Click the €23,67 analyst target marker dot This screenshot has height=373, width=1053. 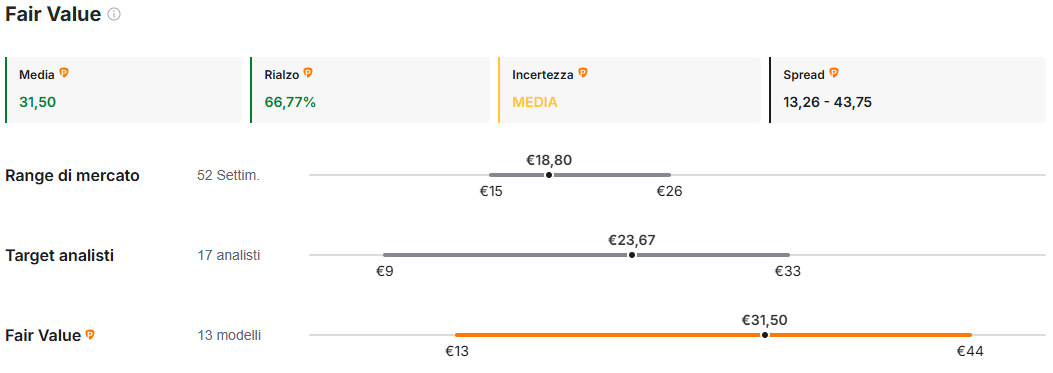click(x=631, y=255)
